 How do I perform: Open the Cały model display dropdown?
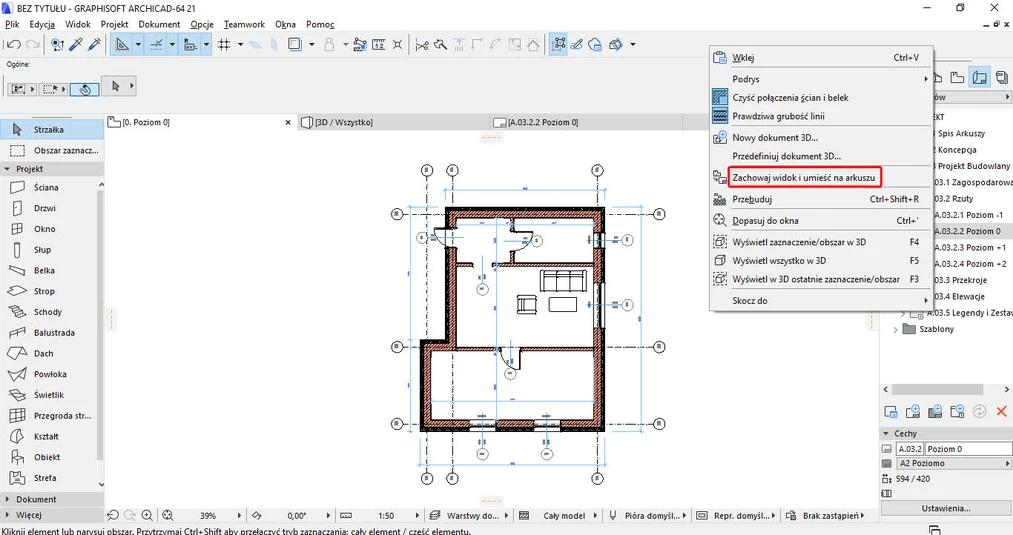[x=559, y=516]
